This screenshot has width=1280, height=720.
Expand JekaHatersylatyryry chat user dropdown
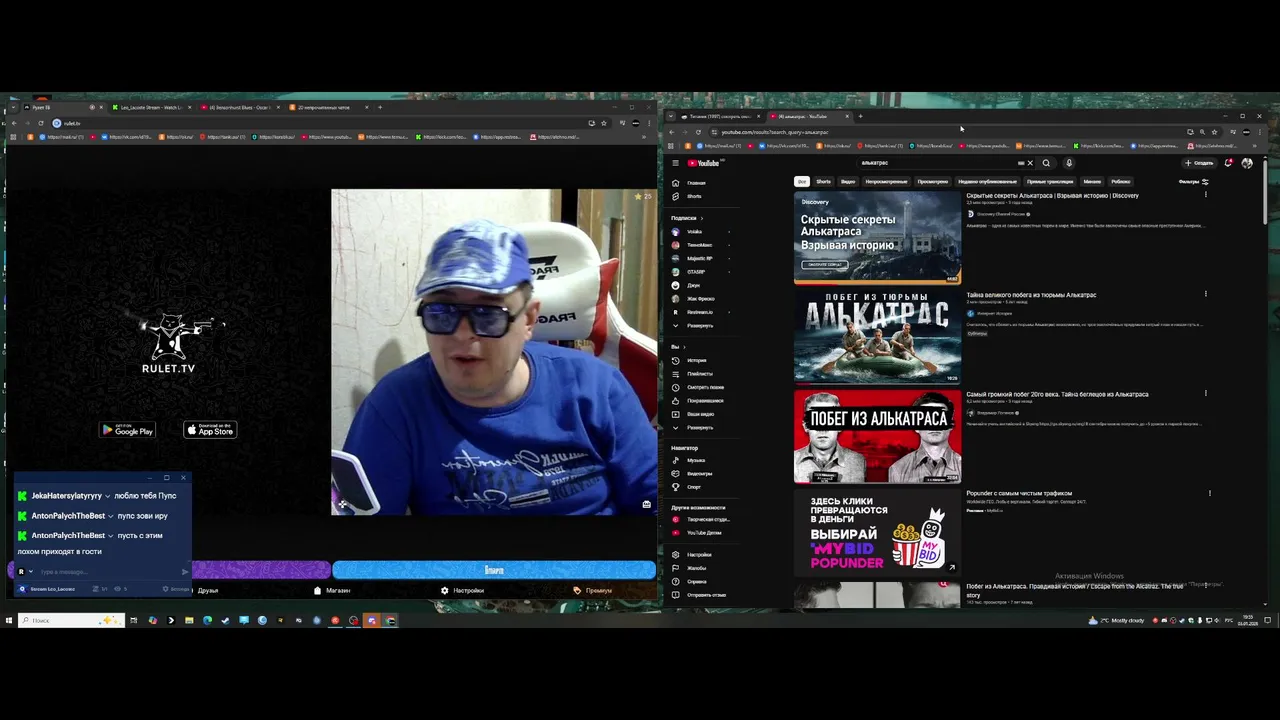(110, 496)
